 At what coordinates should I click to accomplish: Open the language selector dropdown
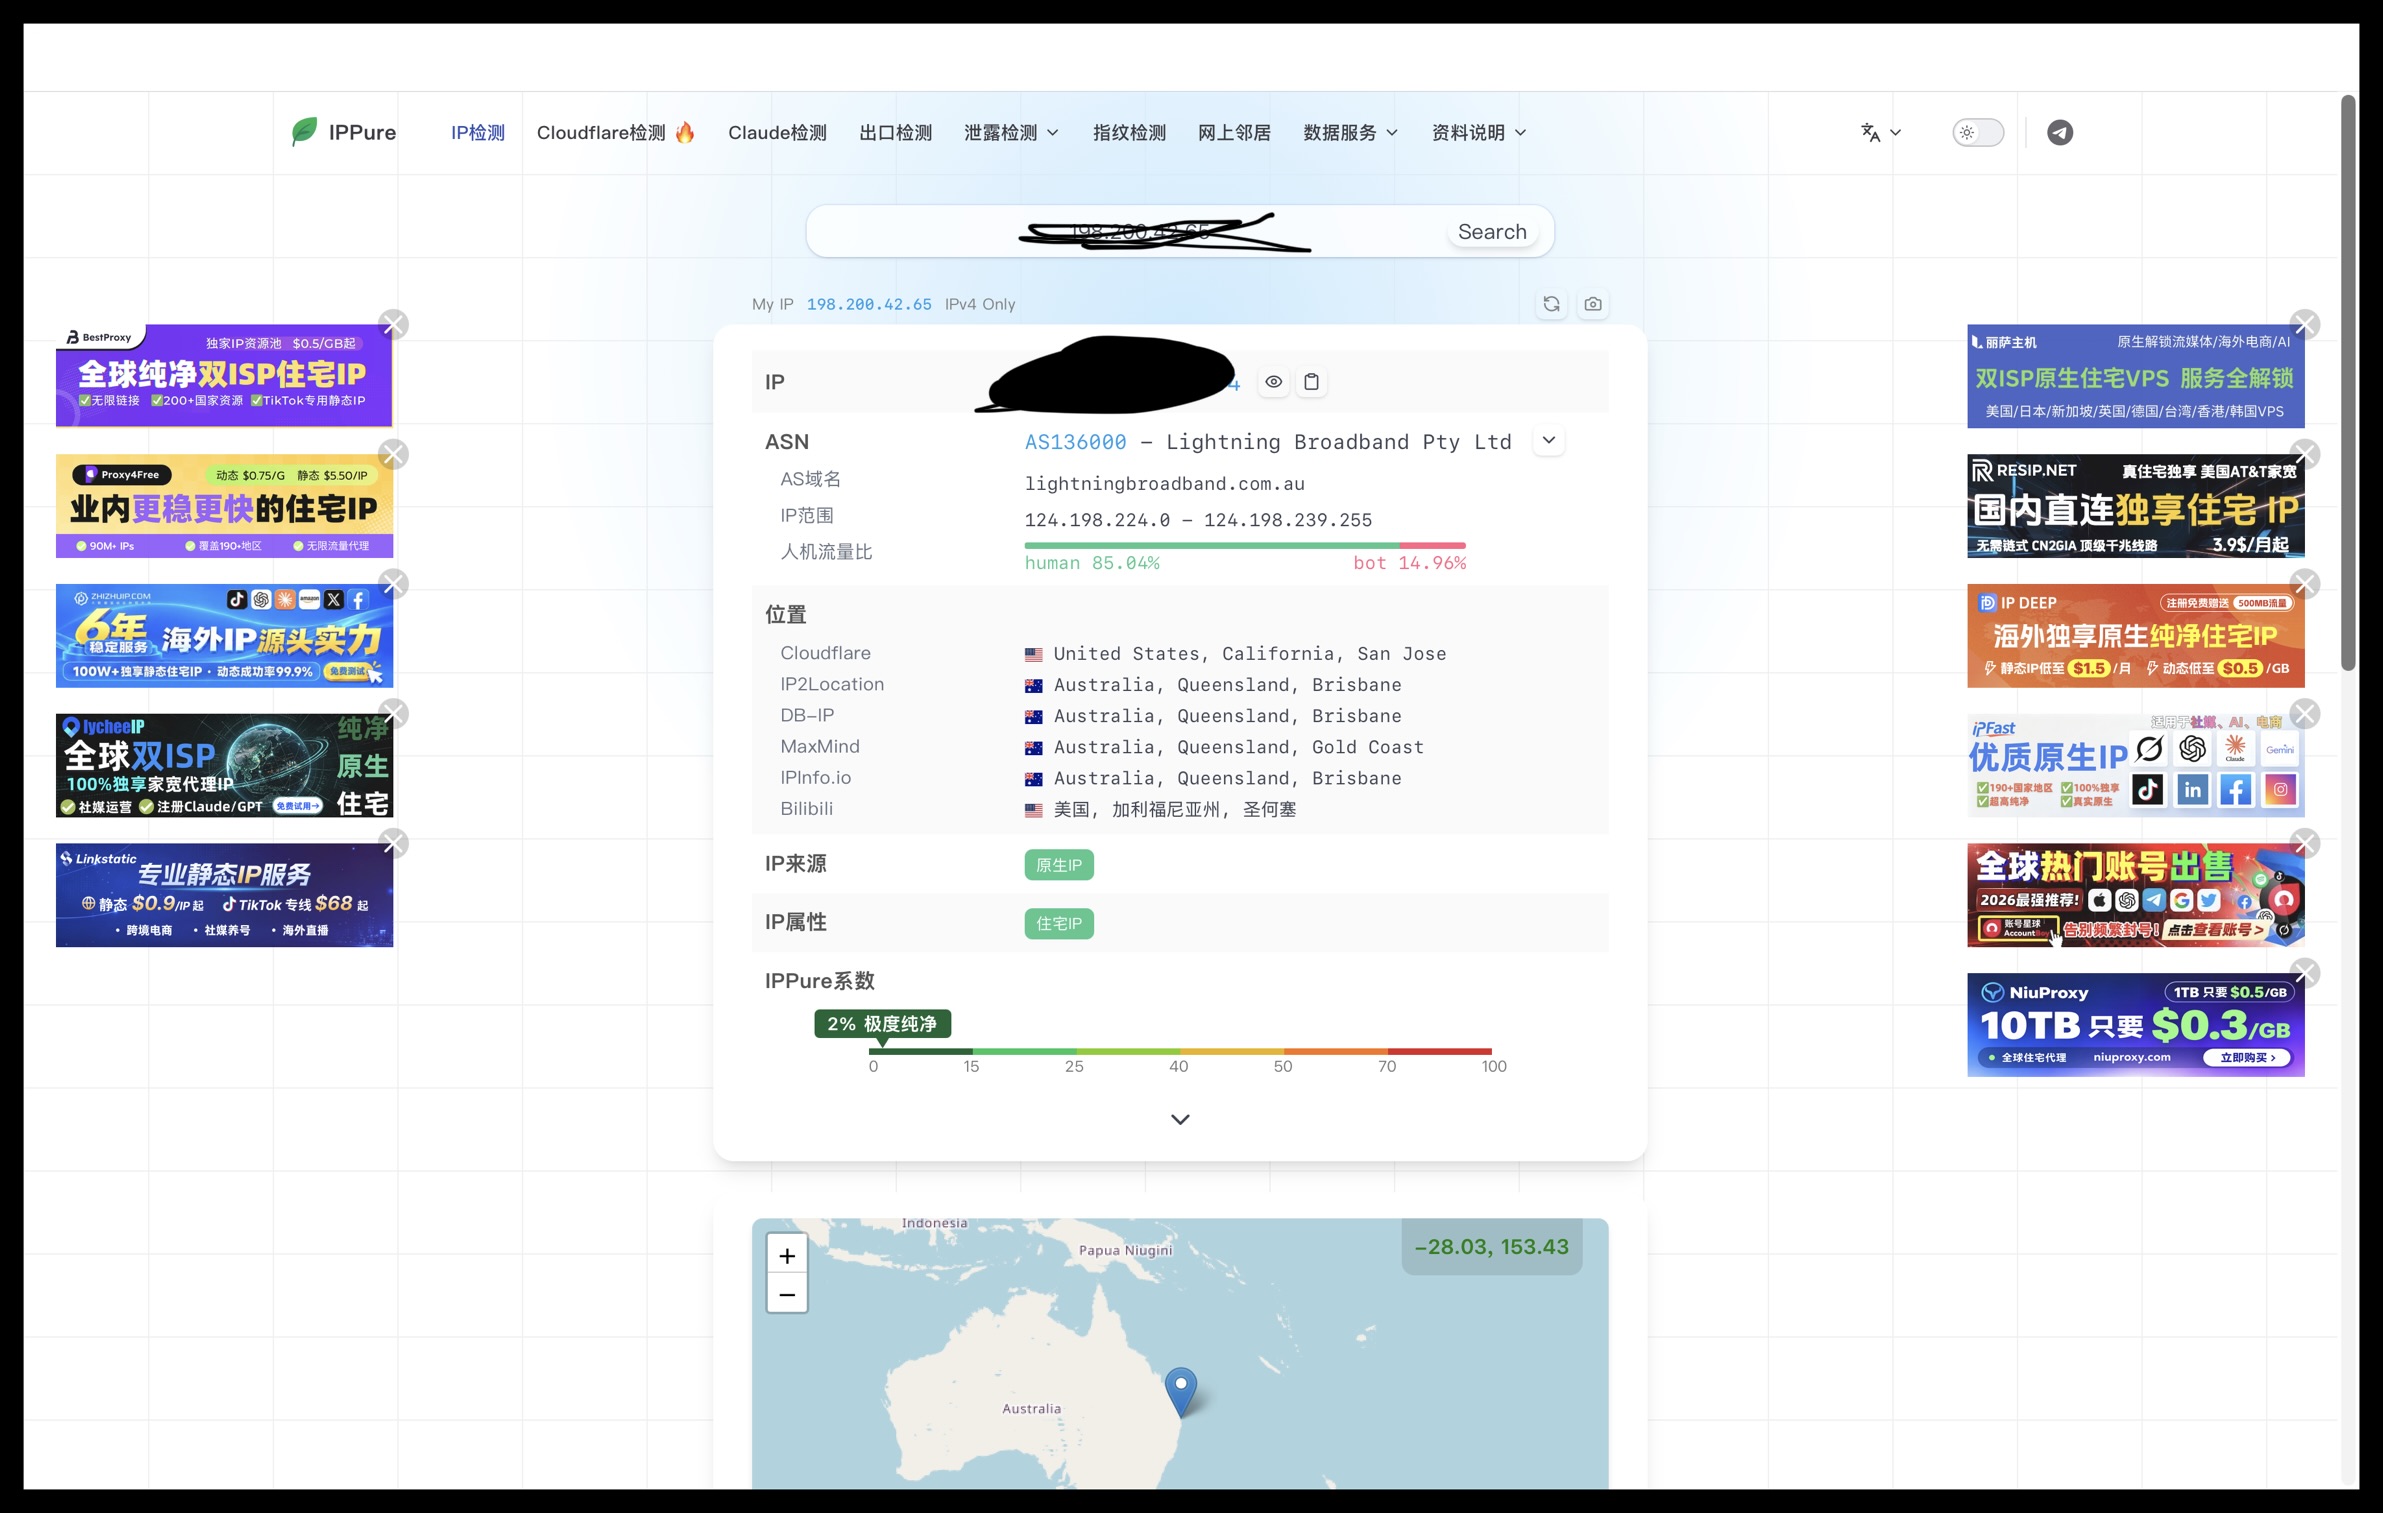[x=1880, y=132]
